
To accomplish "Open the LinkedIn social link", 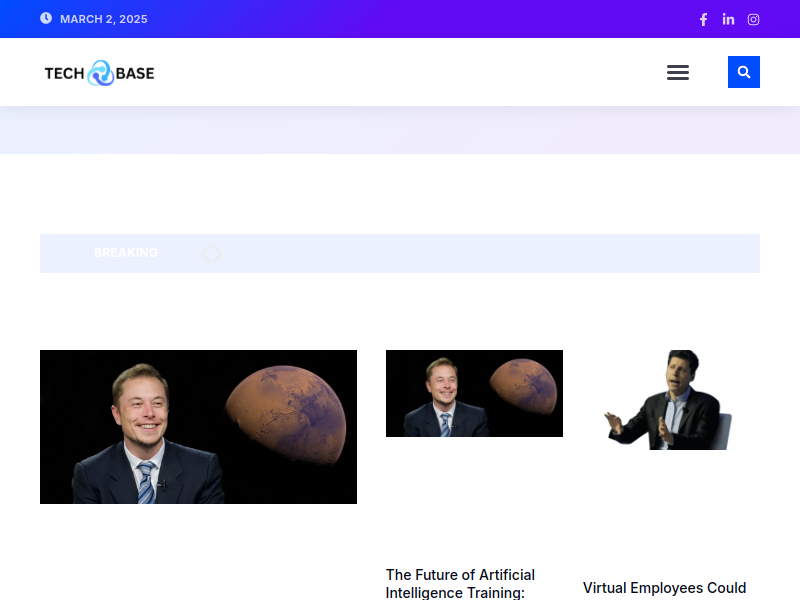I will (x=728, y=19).
